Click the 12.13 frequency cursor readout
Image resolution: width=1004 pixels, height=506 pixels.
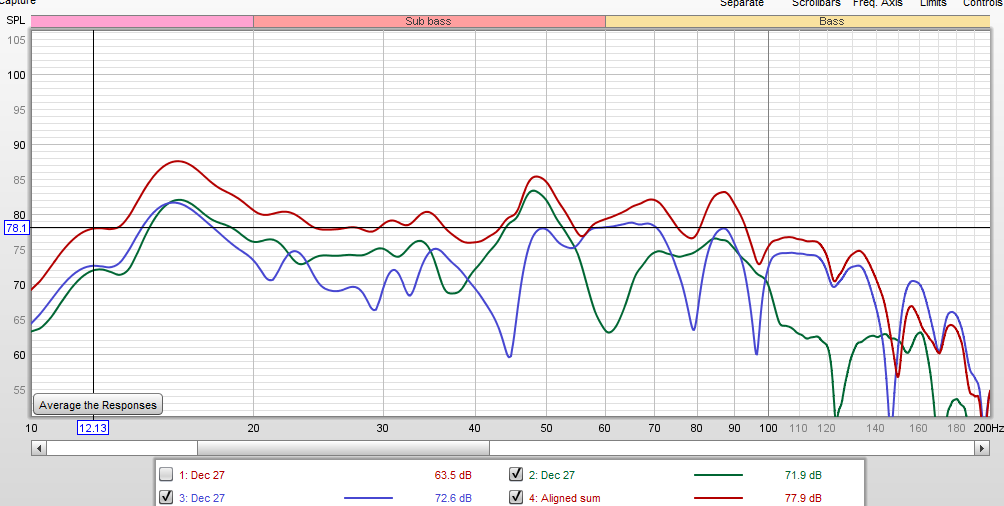pyautogui.click(x=93, y=428)
